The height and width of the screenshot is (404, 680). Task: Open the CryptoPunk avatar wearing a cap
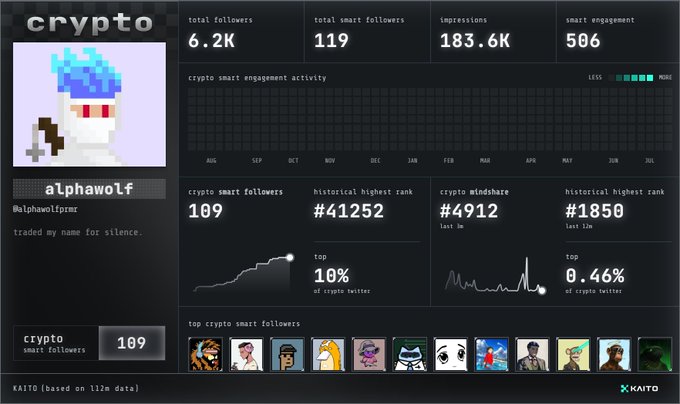point(287,354)
